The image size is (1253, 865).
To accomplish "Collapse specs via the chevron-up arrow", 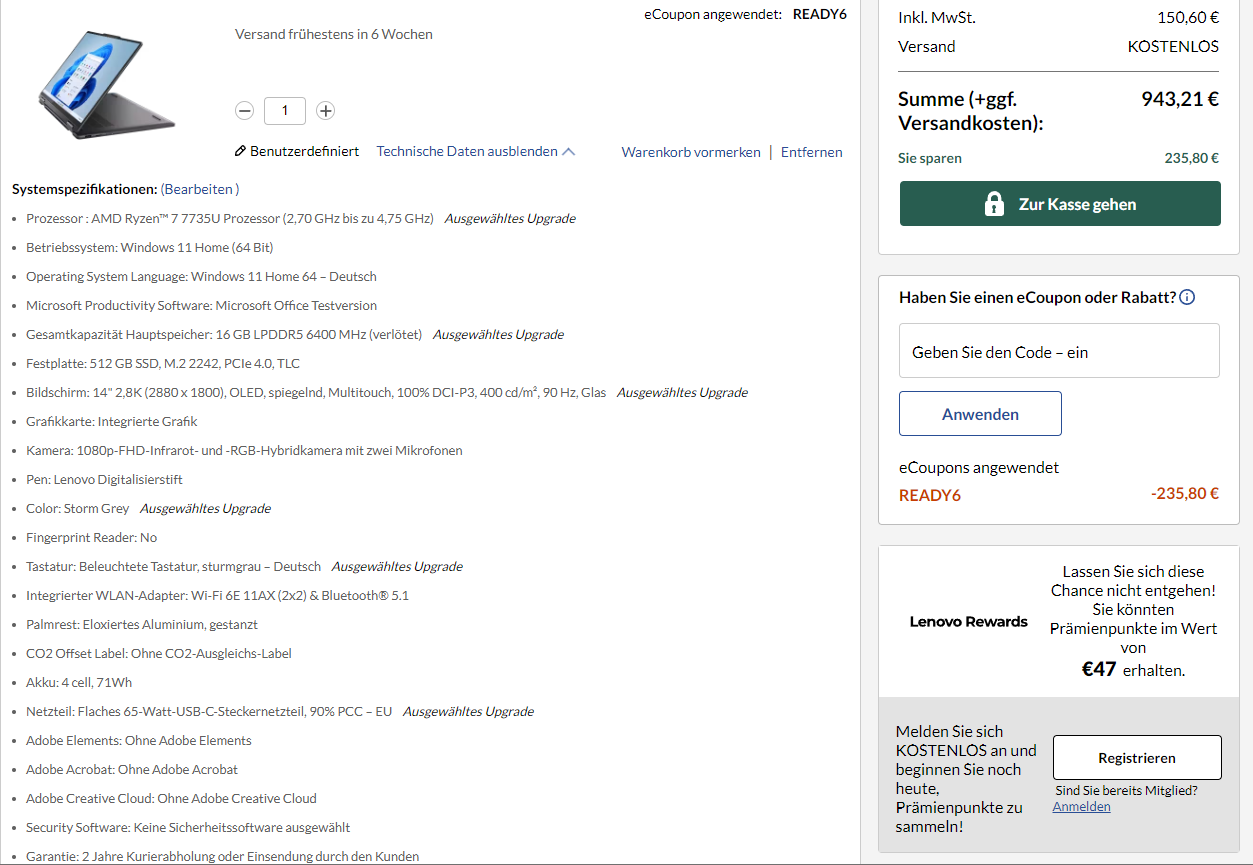I will coord(569,152).
